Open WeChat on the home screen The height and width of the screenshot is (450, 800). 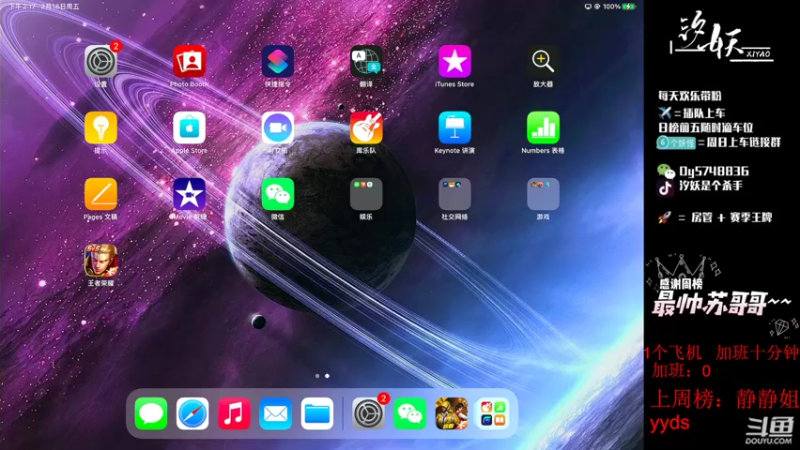coord(278,194)
